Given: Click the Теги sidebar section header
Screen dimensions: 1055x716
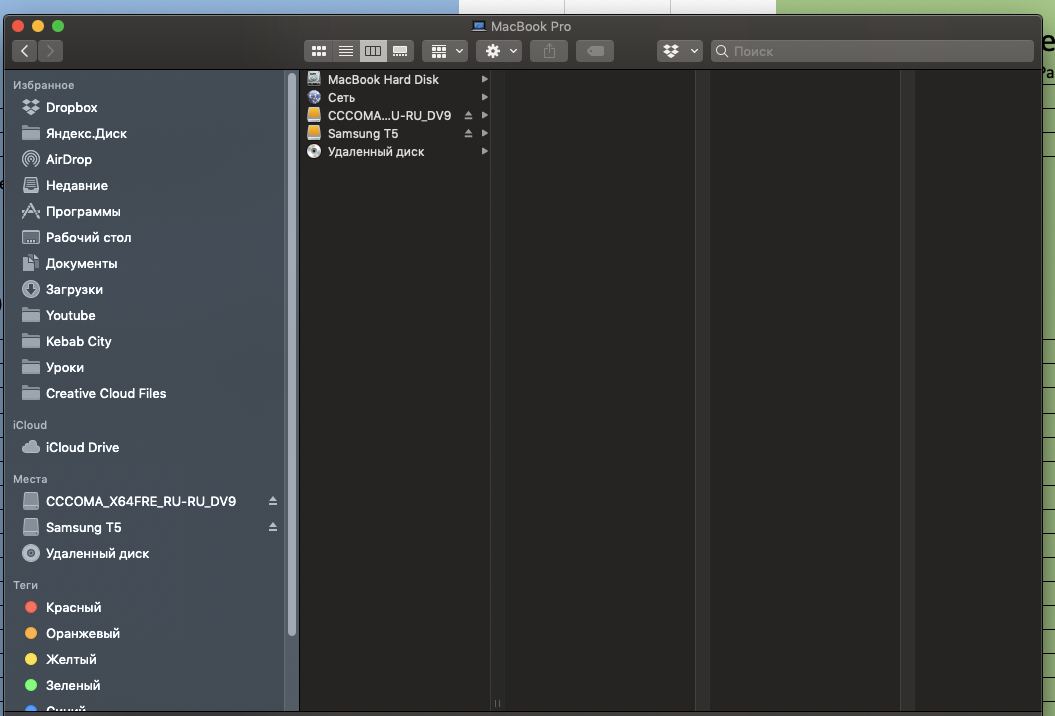Looking at the screenshot, I should 26,585.
